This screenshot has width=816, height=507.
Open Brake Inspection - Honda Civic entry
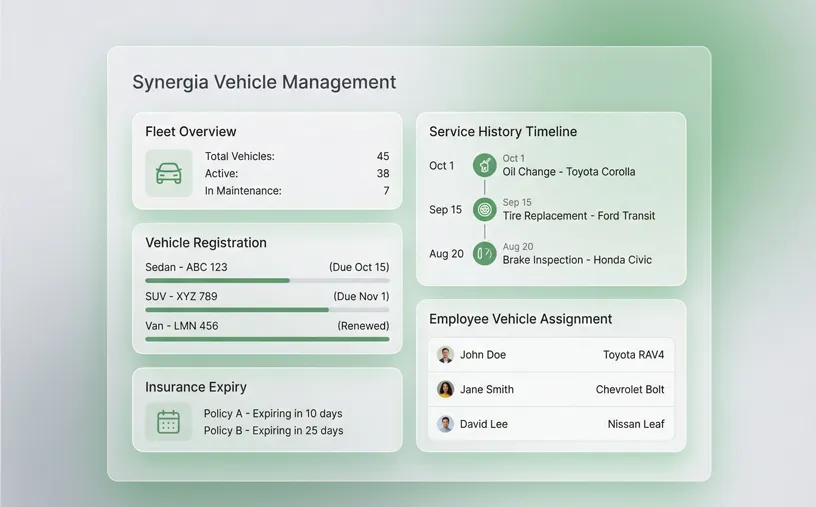point(577,260)
